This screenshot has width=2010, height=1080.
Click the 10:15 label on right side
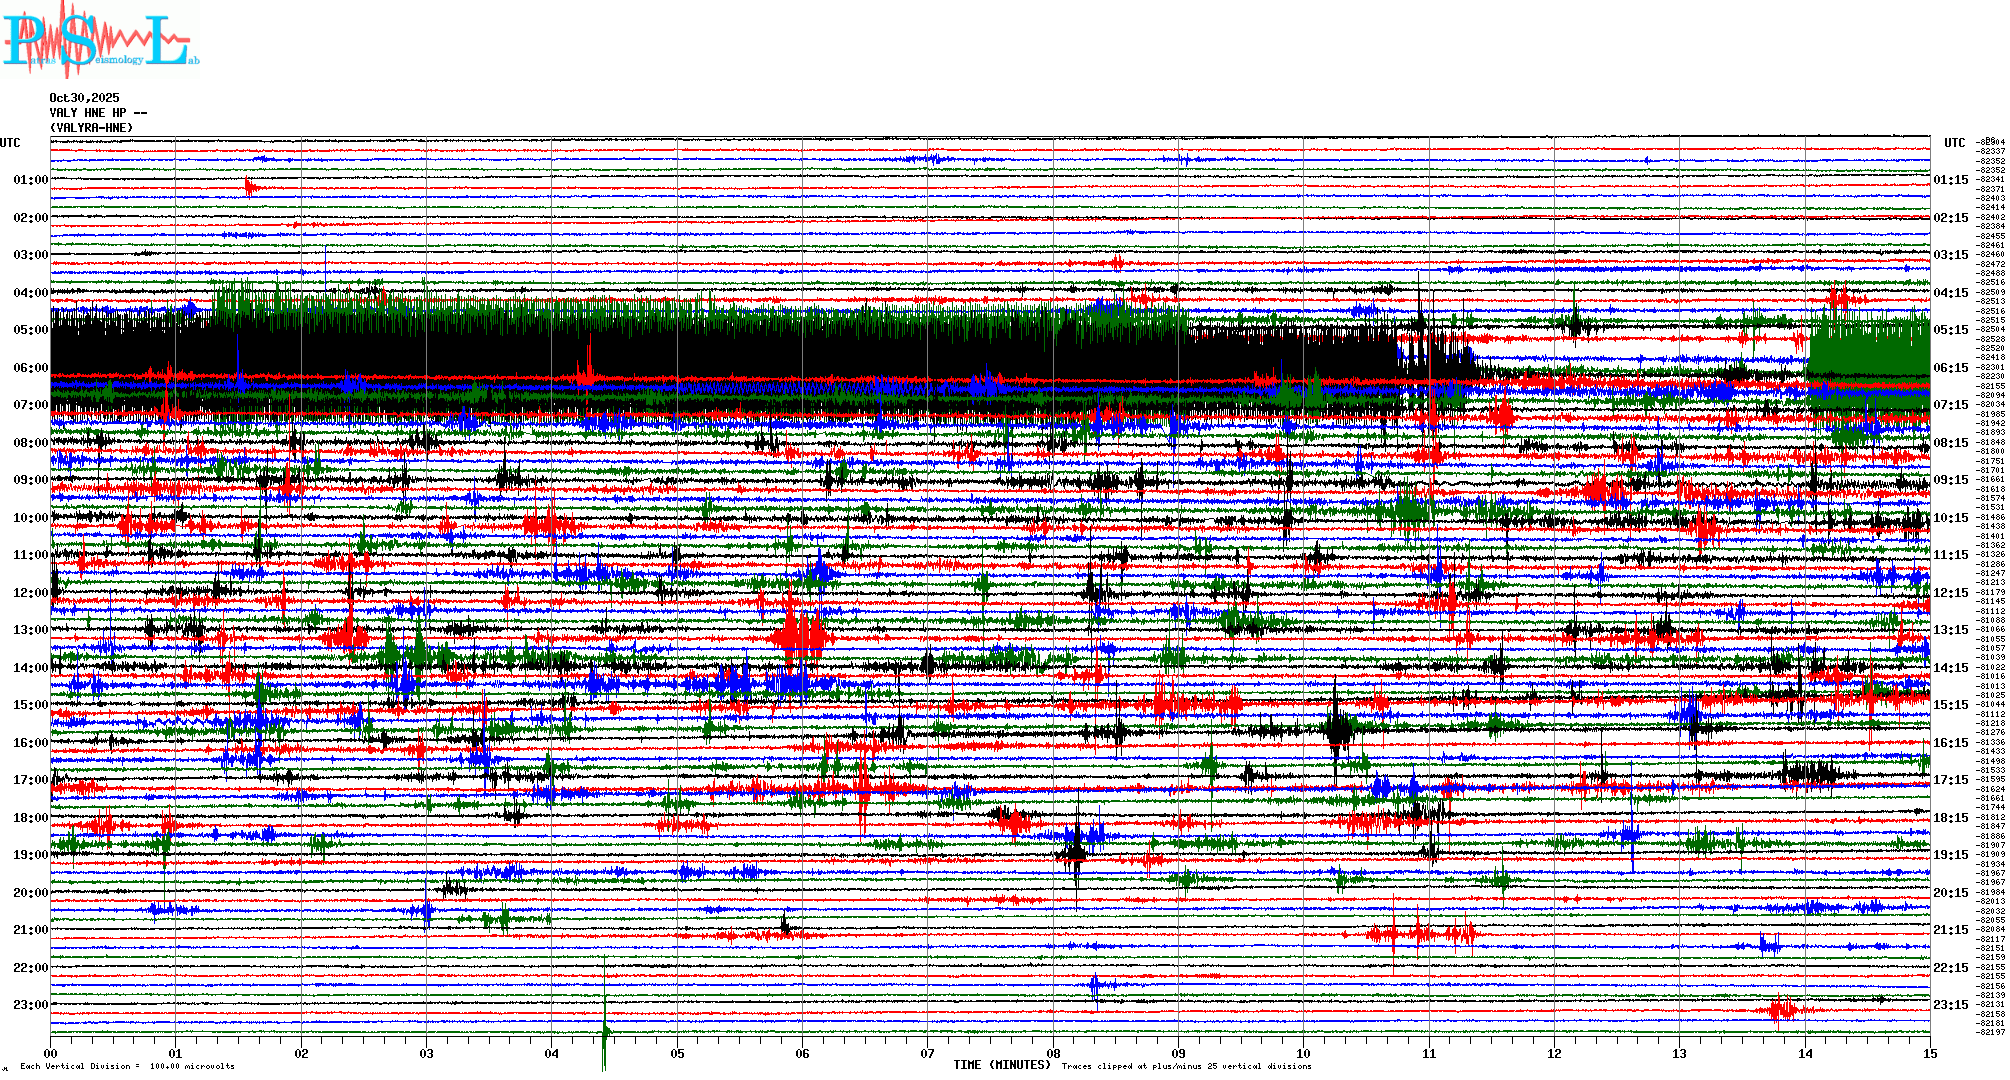tap(1950, 518)
